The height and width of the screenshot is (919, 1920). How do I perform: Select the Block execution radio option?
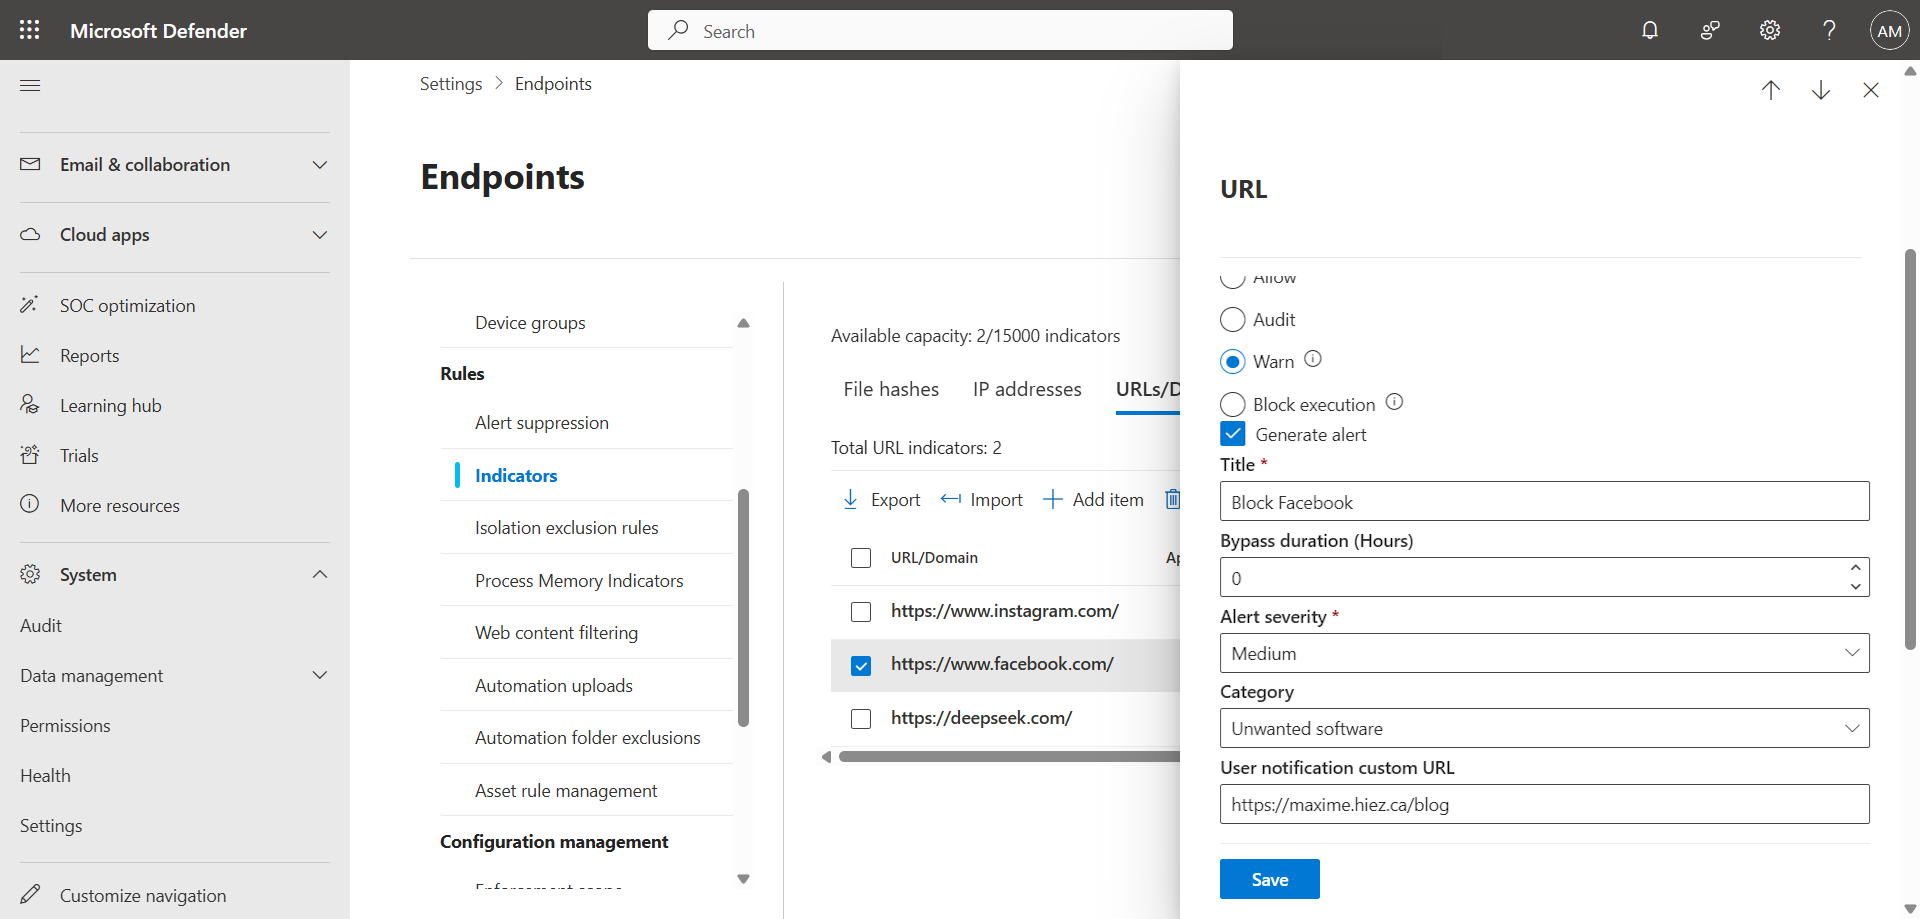coord(1233,404)
